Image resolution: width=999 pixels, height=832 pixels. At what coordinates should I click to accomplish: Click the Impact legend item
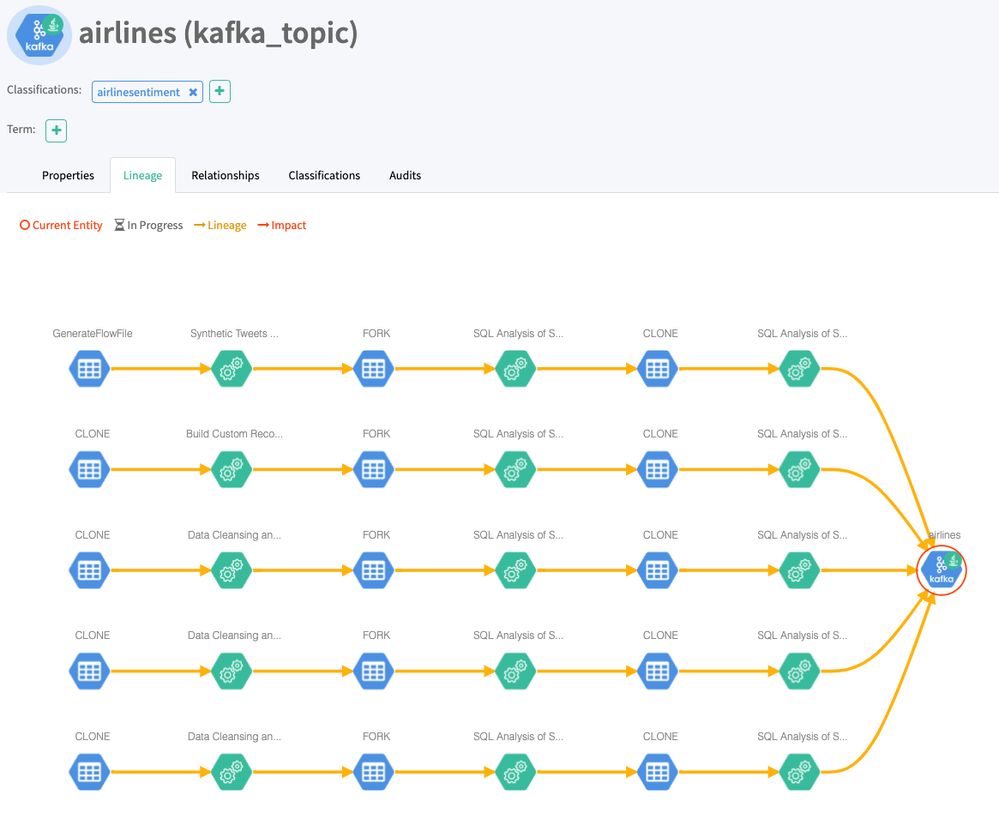(283, 225)
